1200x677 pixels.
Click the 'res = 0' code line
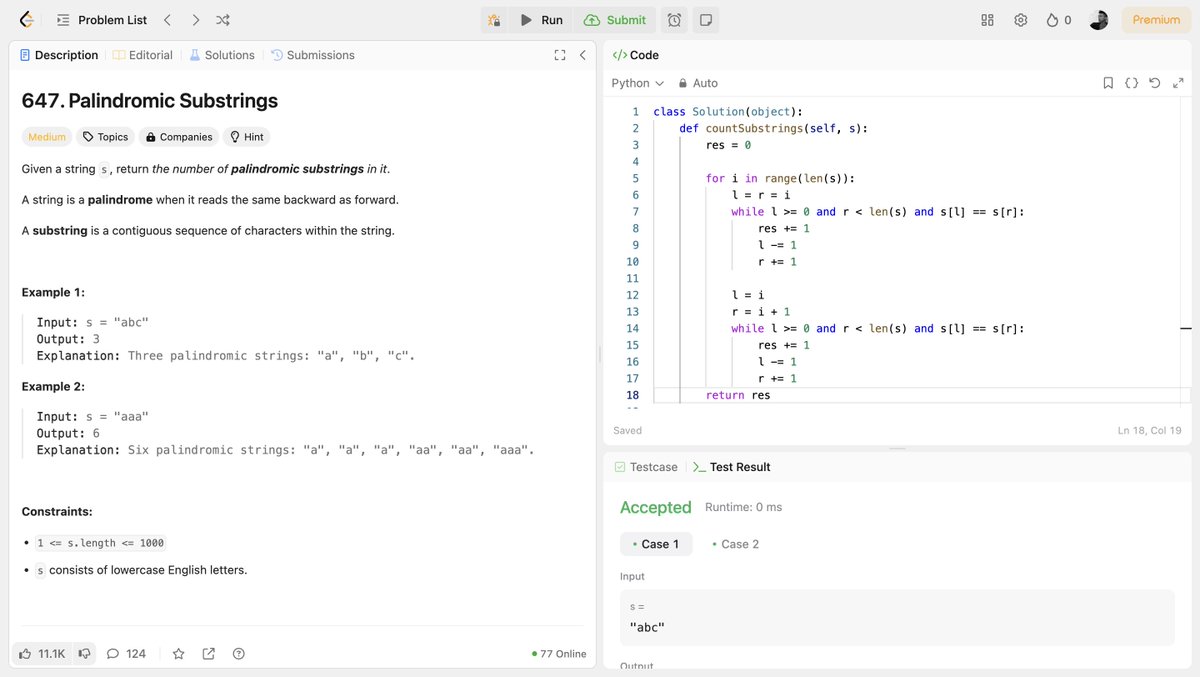(x=728, y=145)
